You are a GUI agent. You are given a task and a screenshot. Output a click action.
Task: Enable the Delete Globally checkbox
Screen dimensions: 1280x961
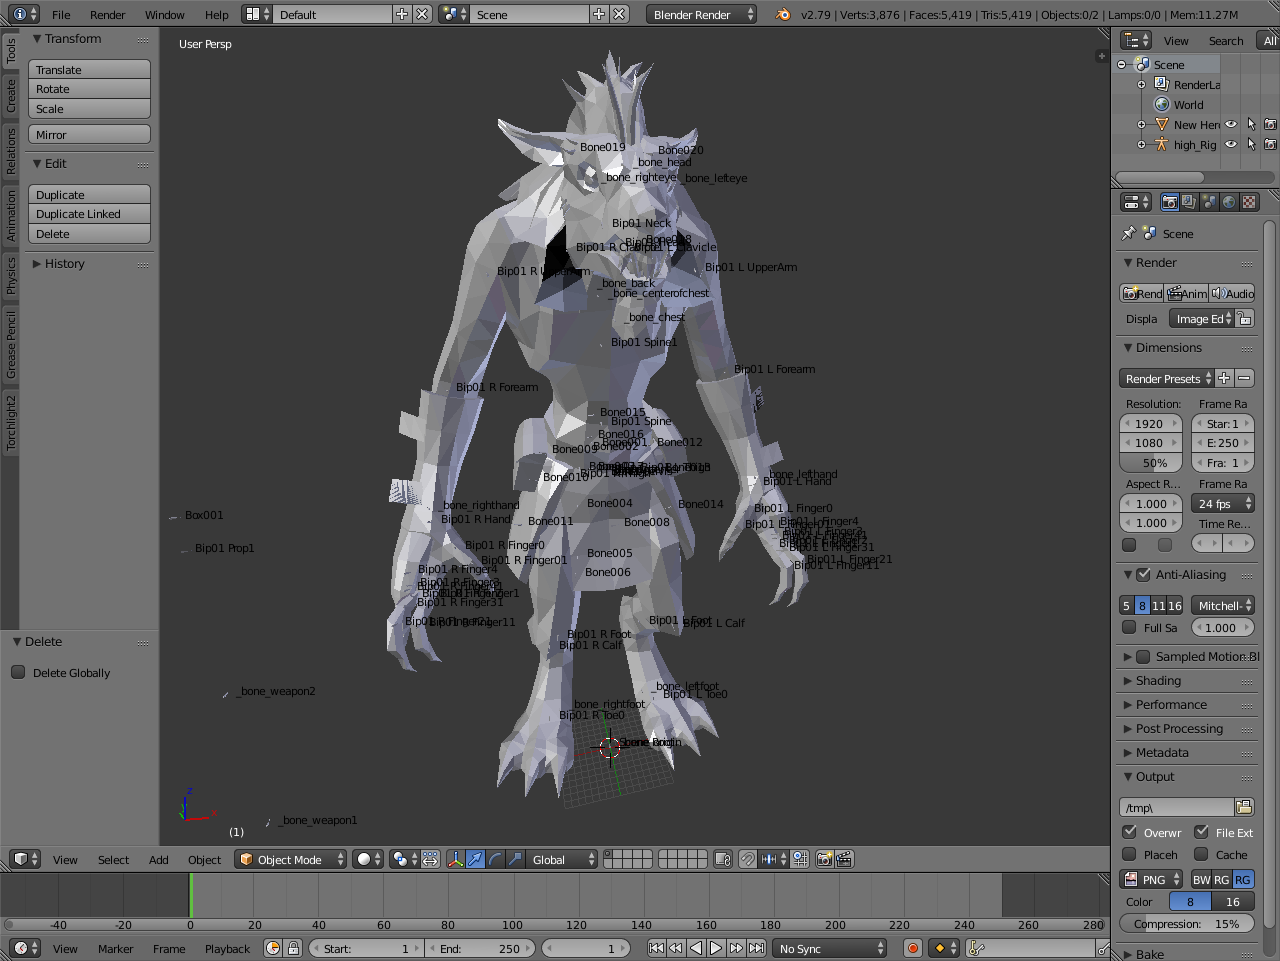[x=18, y=672]
